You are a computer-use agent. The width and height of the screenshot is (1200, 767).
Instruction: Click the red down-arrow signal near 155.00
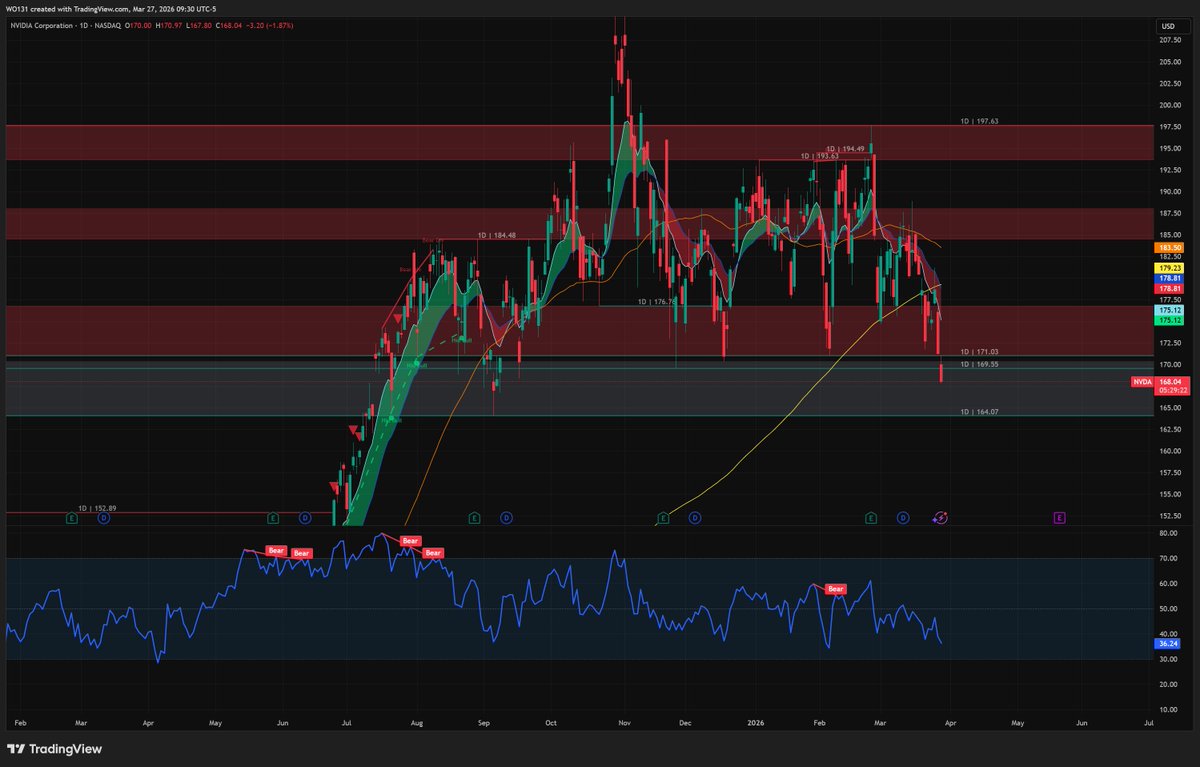(x=335, y=485)
